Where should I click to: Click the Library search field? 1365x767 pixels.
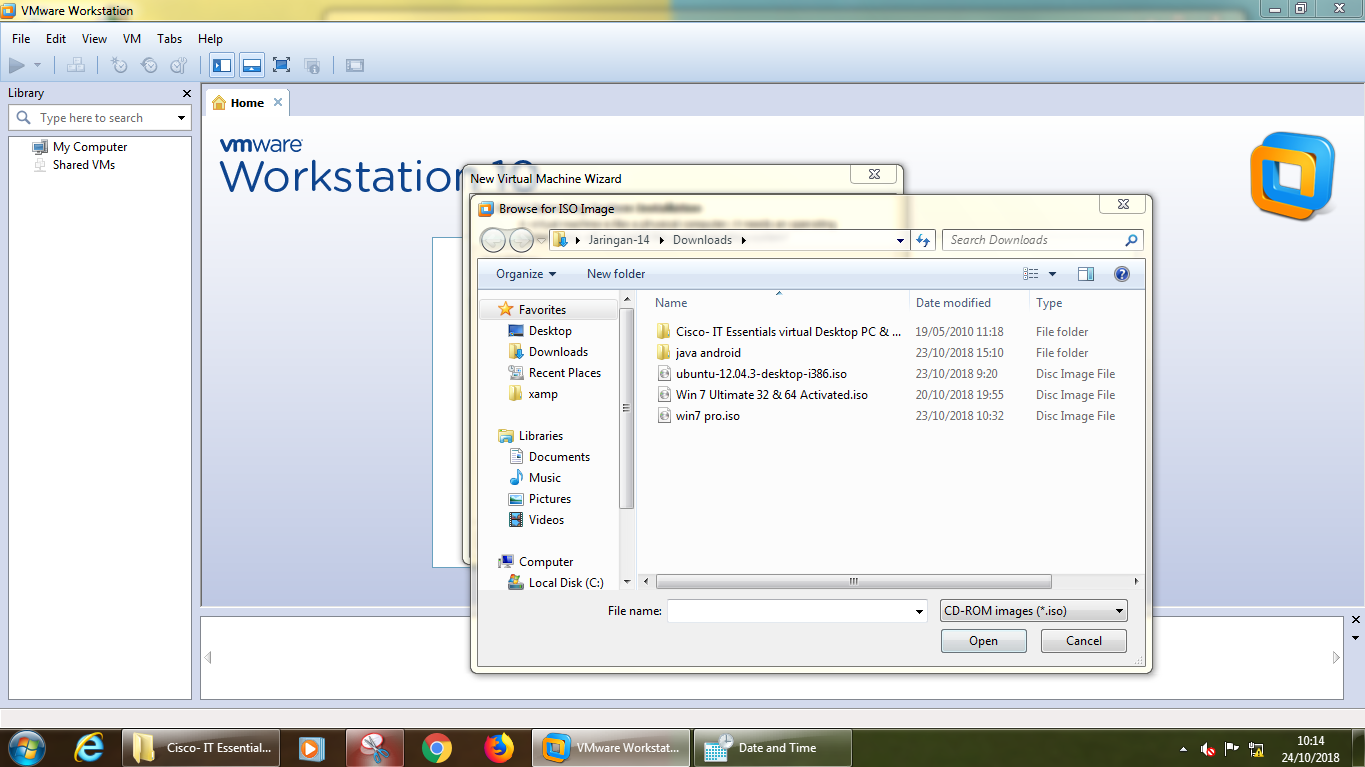[x=91, y=118]
